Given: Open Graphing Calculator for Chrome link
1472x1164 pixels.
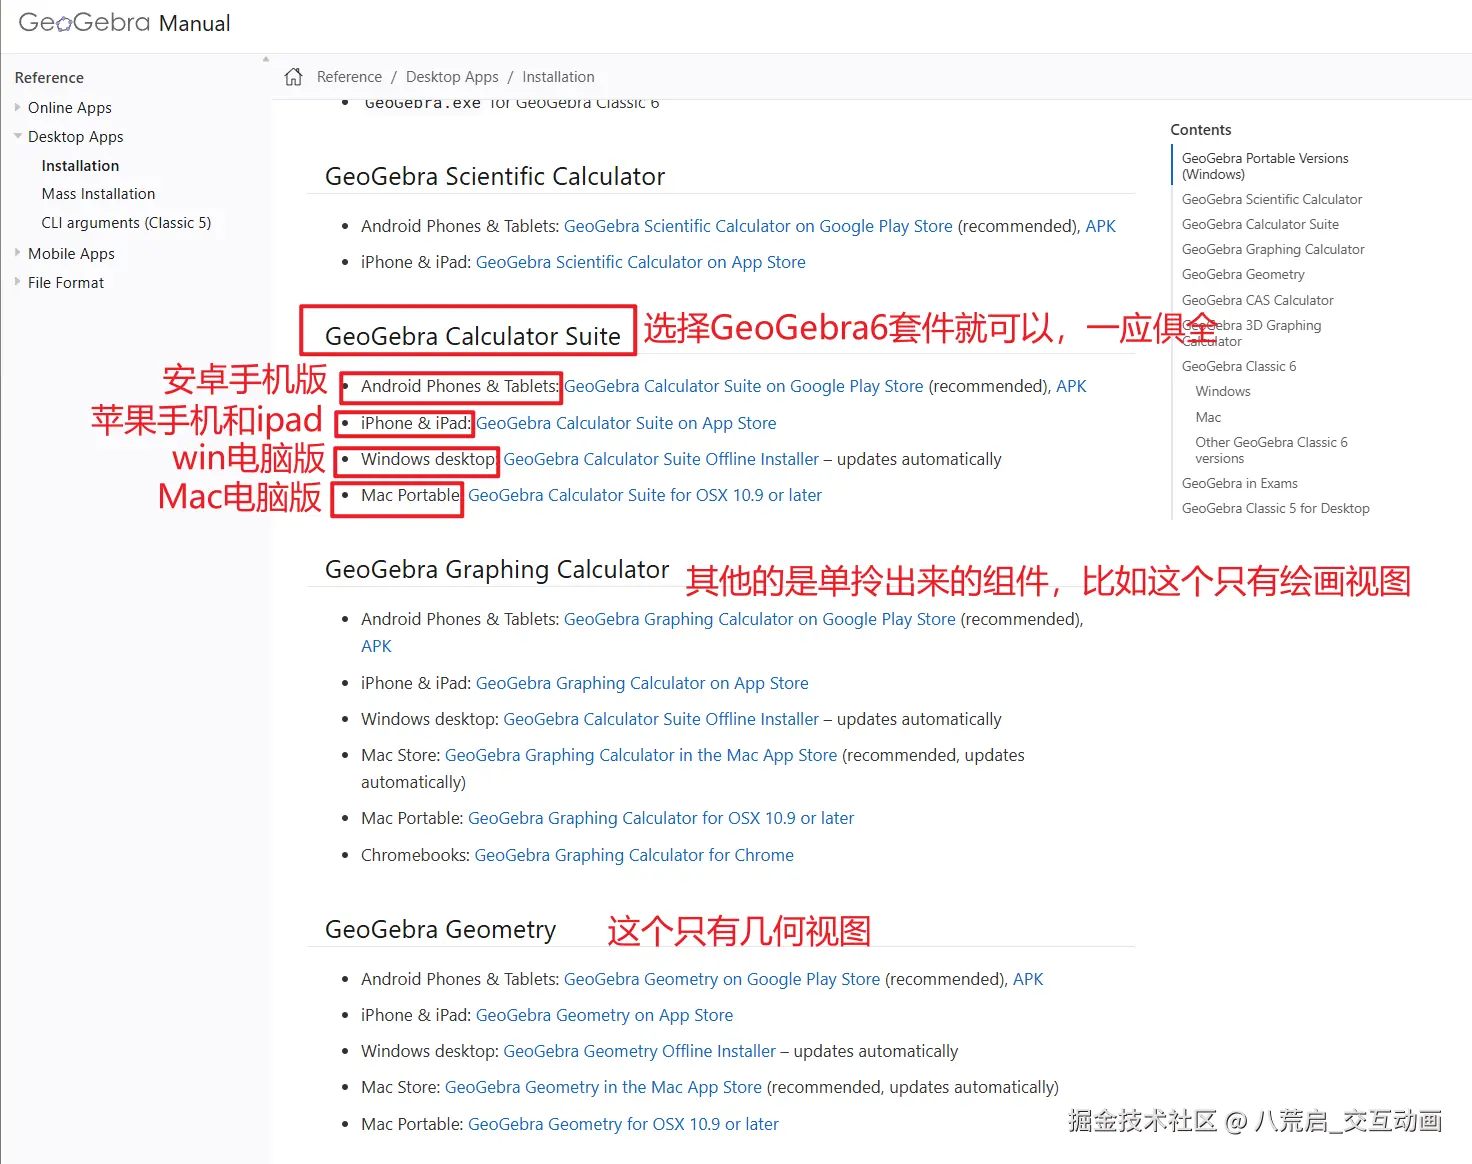Looking at the screenshot, I should click(x=634, y=855).
